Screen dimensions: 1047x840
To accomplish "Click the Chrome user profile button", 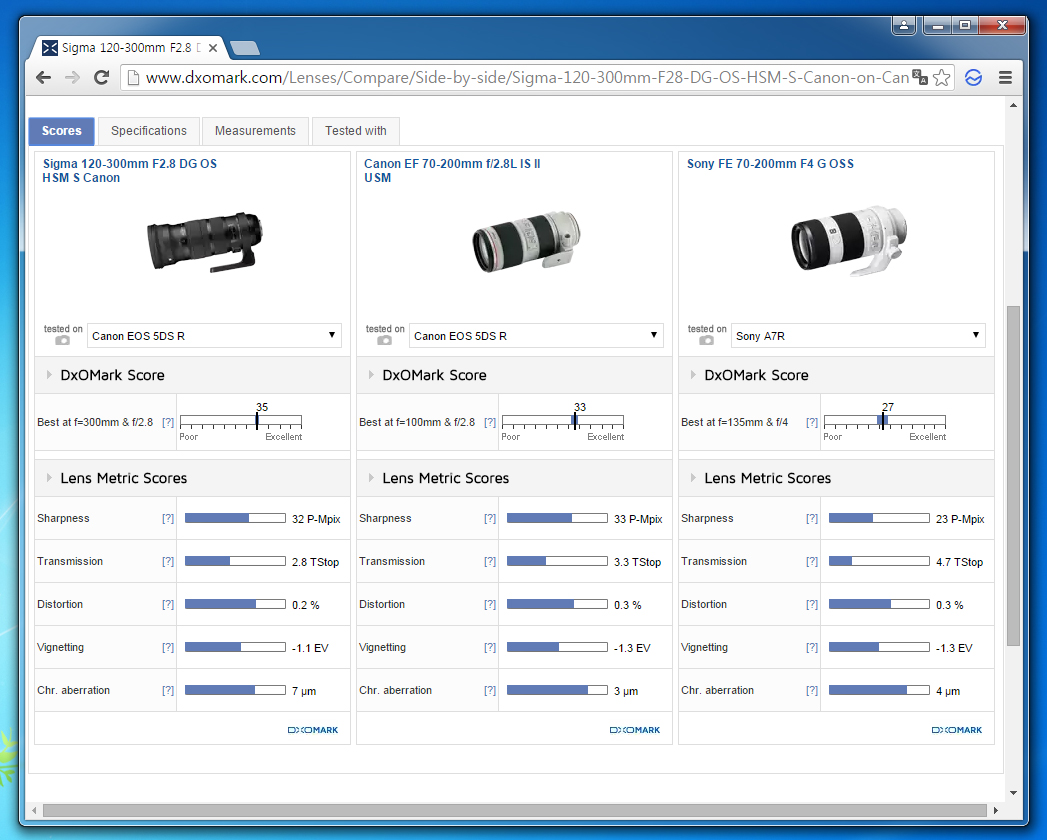I will click(903, 25).
